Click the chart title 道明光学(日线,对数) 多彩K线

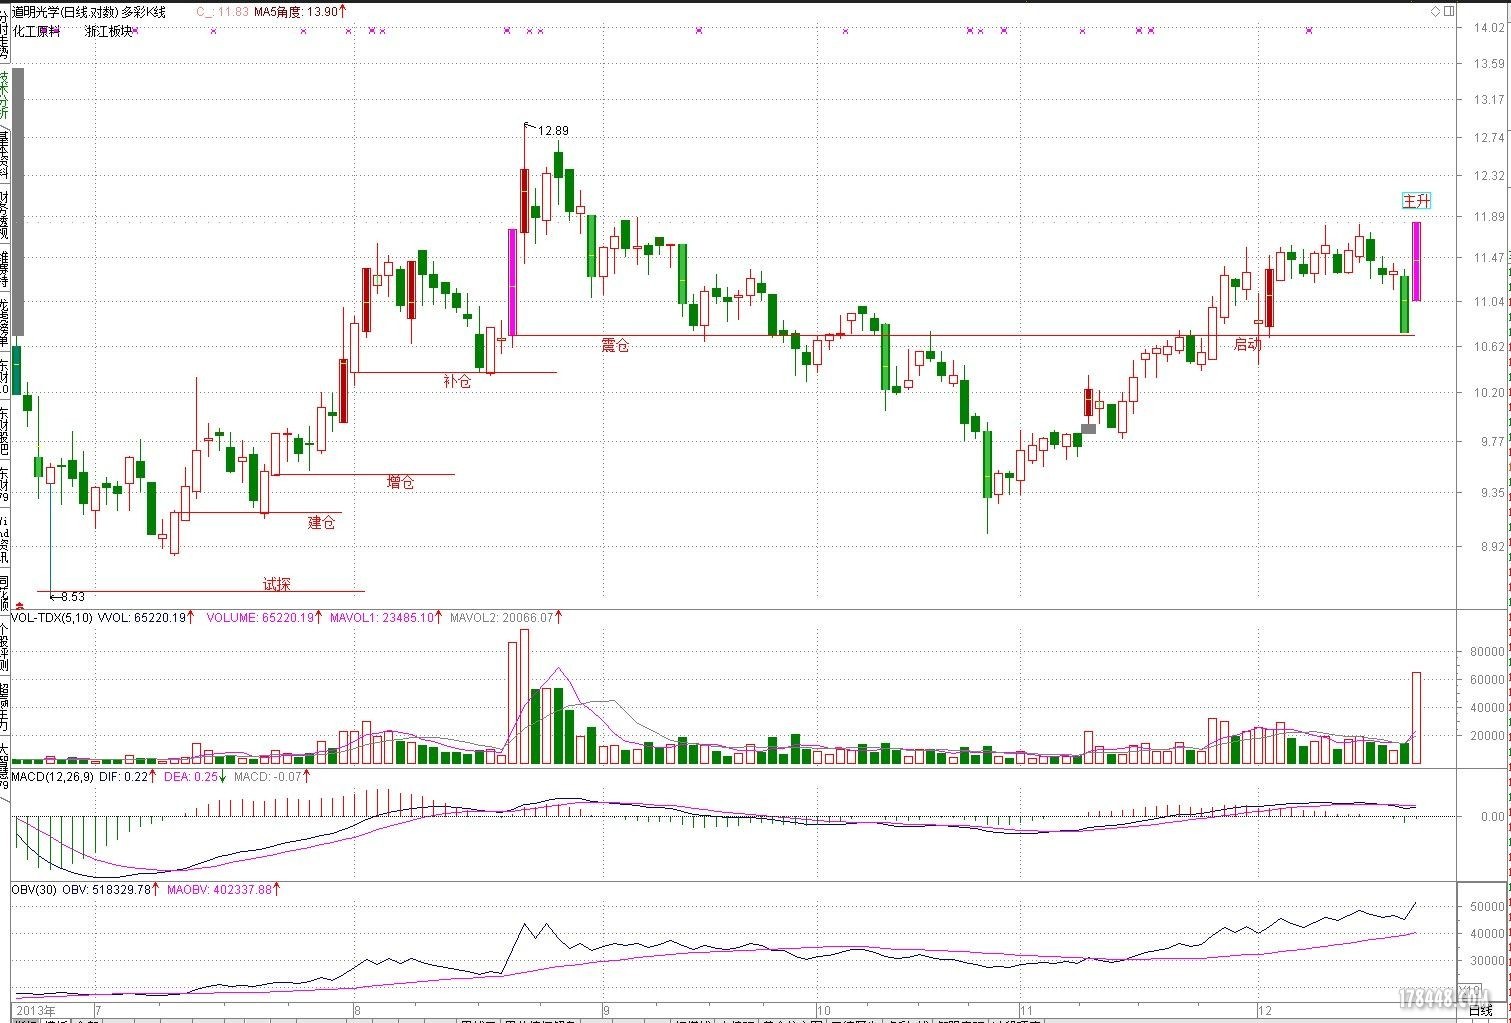point(89,12)
